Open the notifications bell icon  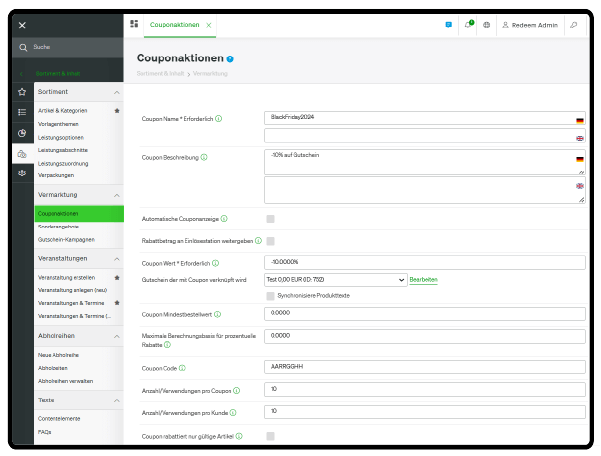[x=468, y=24]
